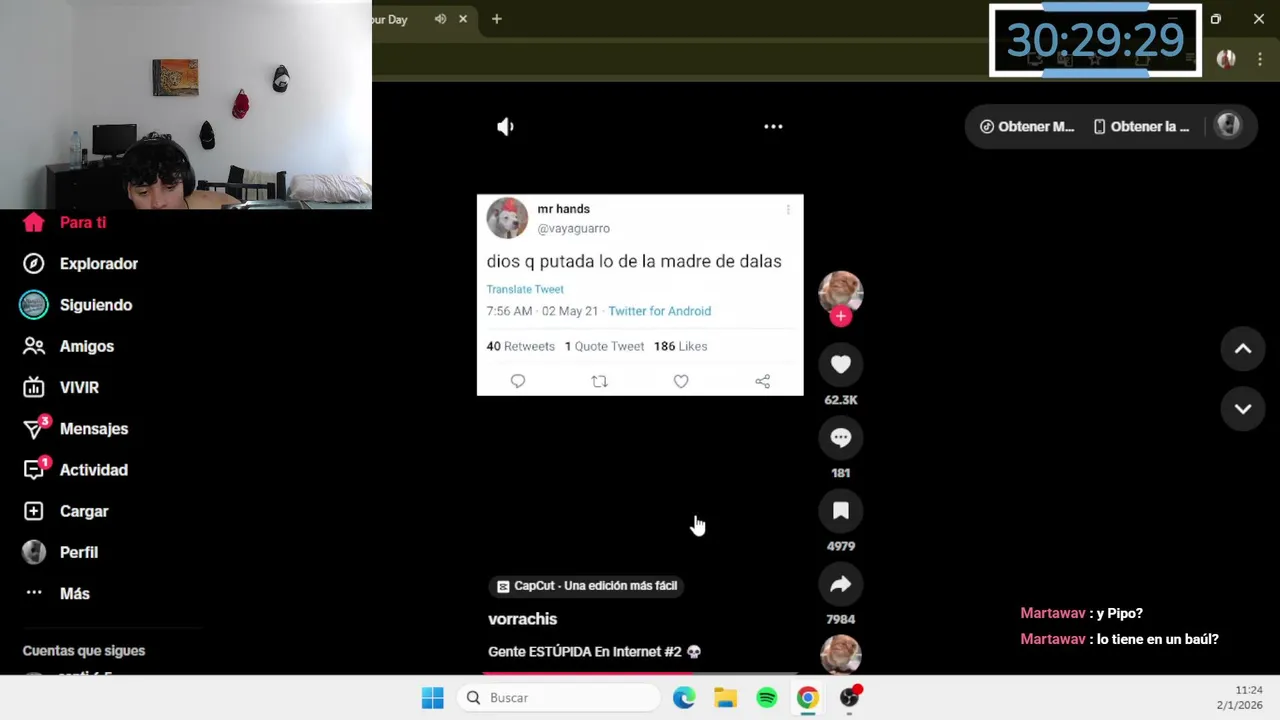This screenshot has height=720, width=1280.
Task: Open Chrome from taskbar
Action: [x=808, y=698]
